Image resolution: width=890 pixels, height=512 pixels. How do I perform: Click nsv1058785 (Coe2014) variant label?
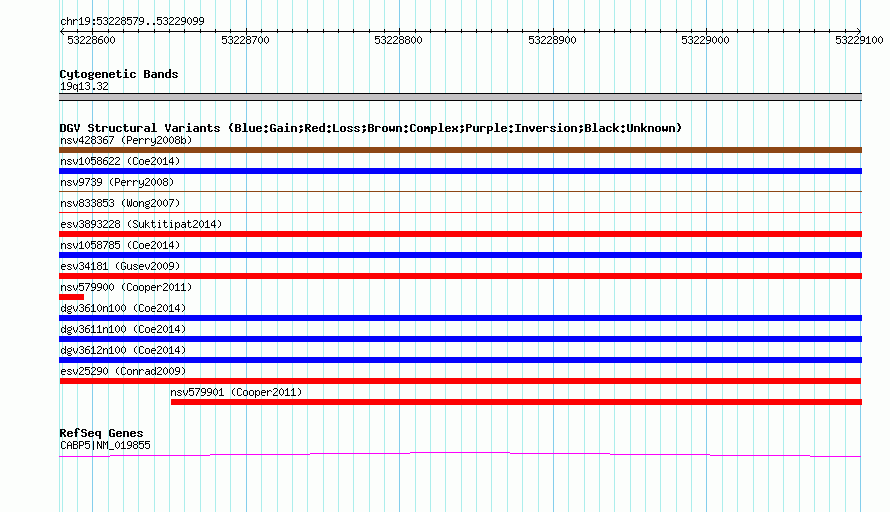pyautogui.click(x=120, y=245)
